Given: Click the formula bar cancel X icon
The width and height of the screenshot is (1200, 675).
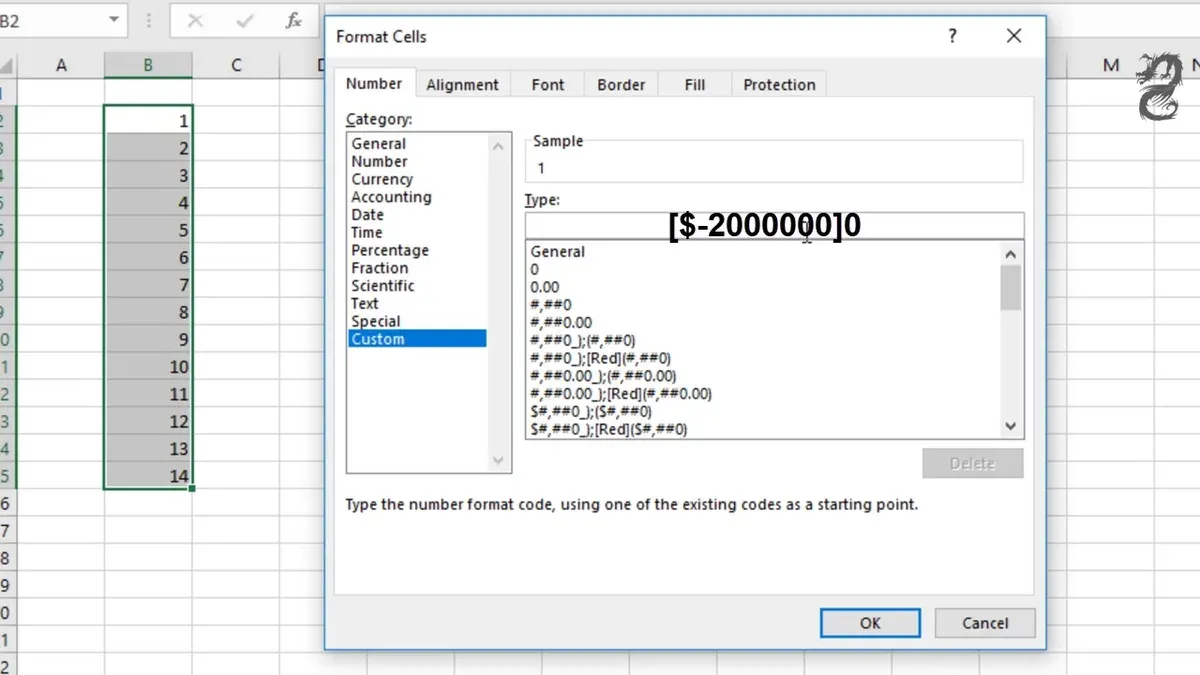Looking at the screenshot, I should pos(195,20).
